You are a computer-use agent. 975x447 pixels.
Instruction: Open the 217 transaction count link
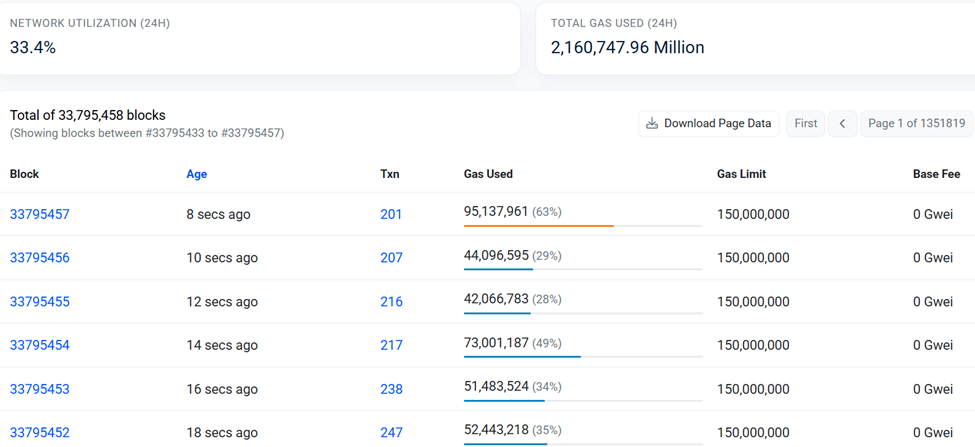tap(391, 345)
